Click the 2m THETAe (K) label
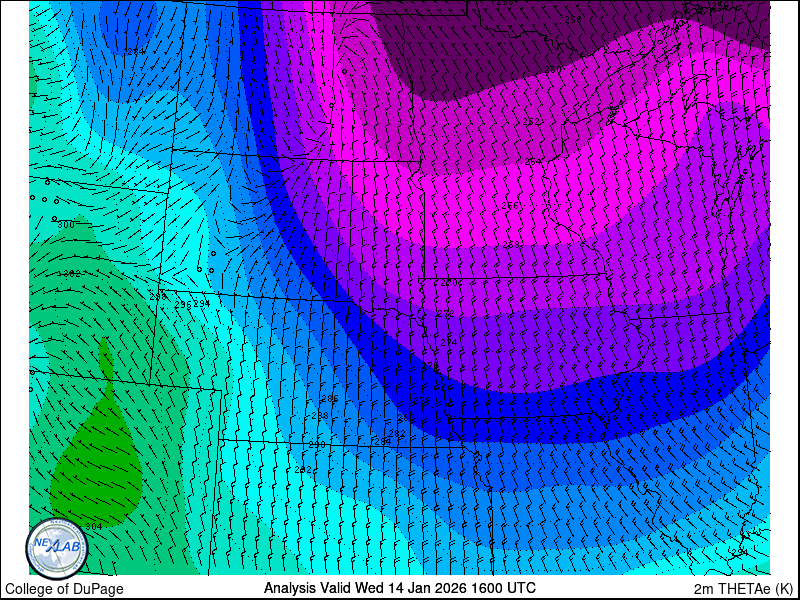Image resolution: width=800 pixels, height=600 pixels. [x=744, y=589]
